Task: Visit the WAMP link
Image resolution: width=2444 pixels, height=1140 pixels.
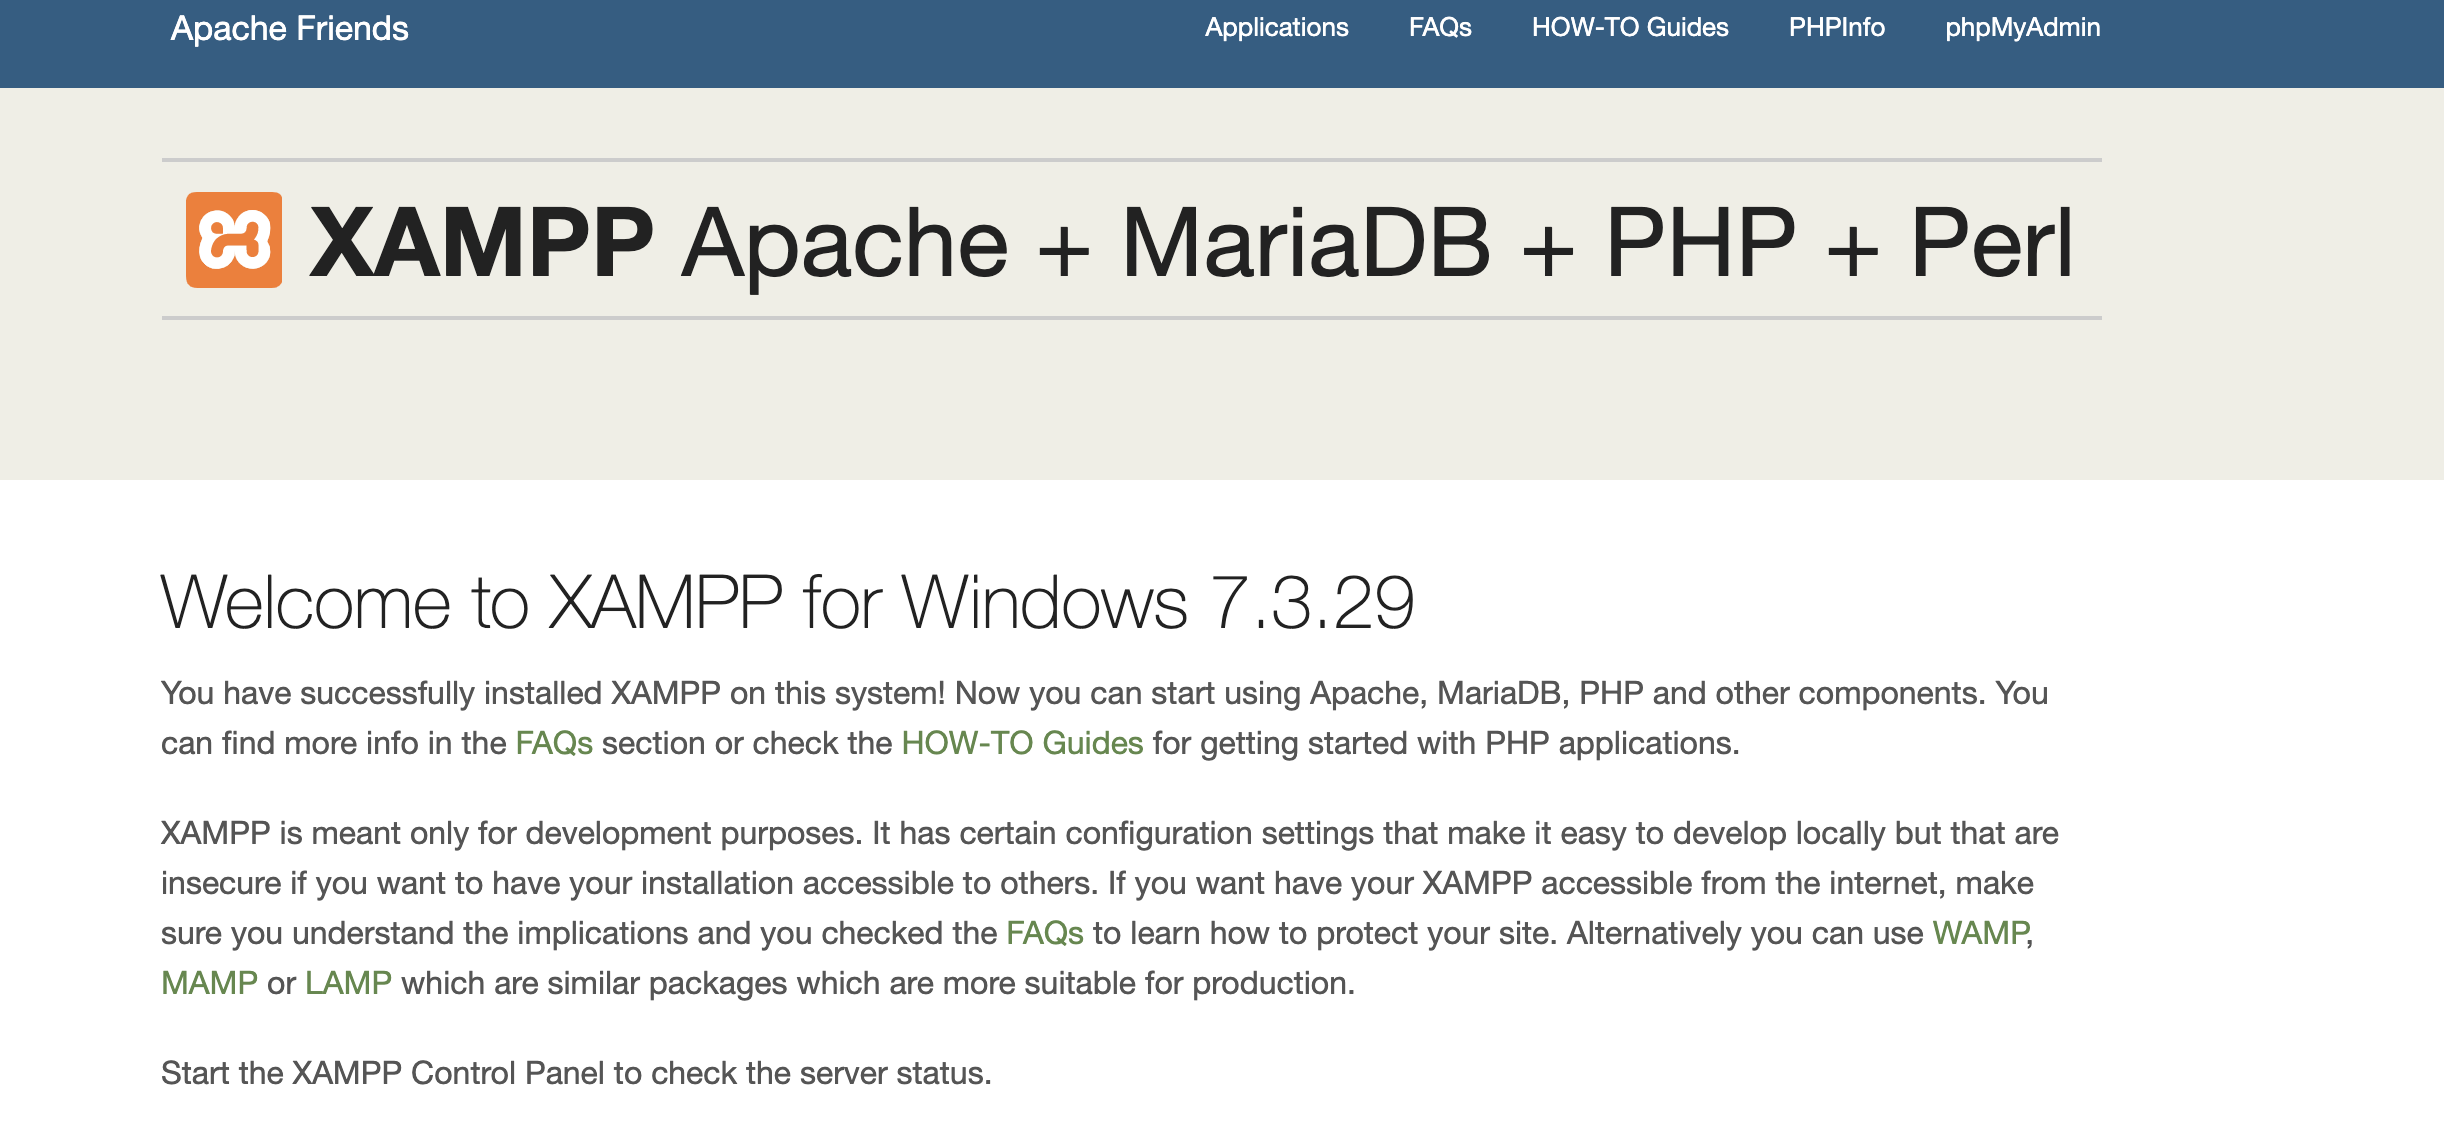Action: tap(1980, 933)
